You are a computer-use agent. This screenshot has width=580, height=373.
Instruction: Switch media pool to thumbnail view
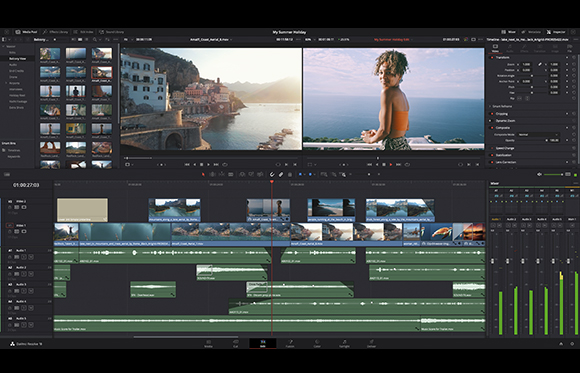[x=80, y=40]
